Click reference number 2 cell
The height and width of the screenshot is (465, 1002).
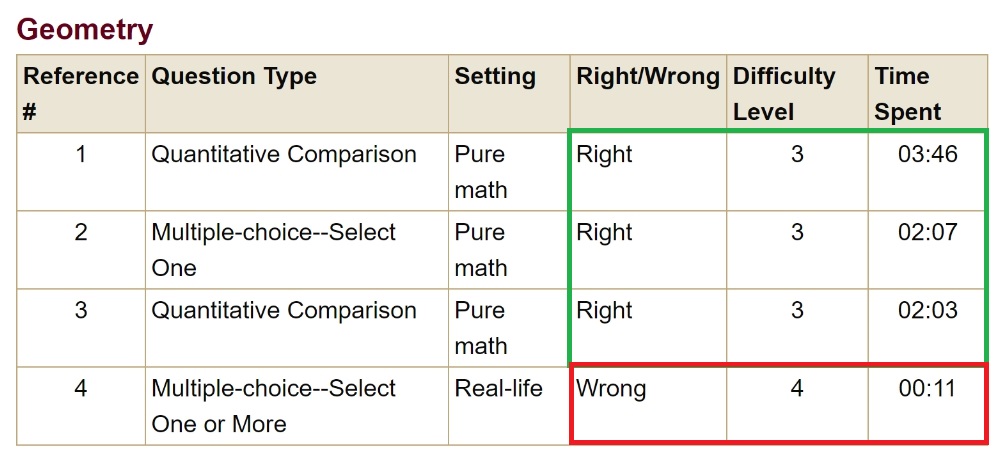[x=81, y=233]
